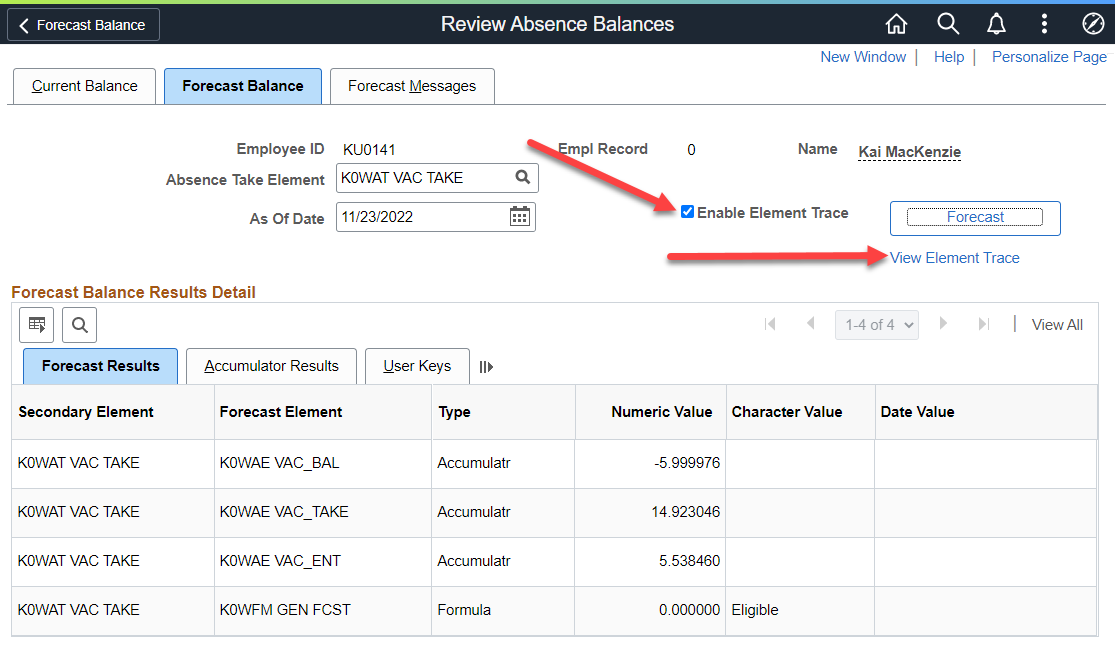Open the View Element Trace link
This screenshot has height=649, width=1115.
954,258
